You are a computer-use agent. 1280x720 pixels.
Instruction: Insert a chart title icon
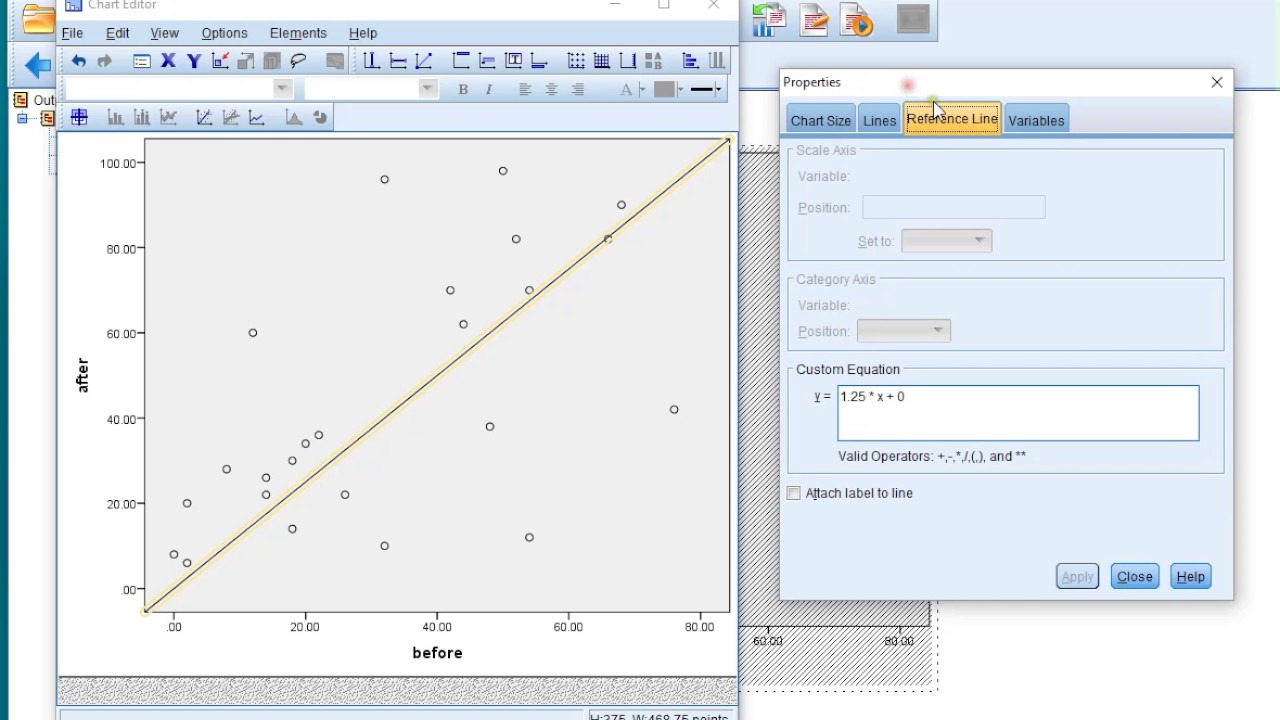[x=461, y=61]
